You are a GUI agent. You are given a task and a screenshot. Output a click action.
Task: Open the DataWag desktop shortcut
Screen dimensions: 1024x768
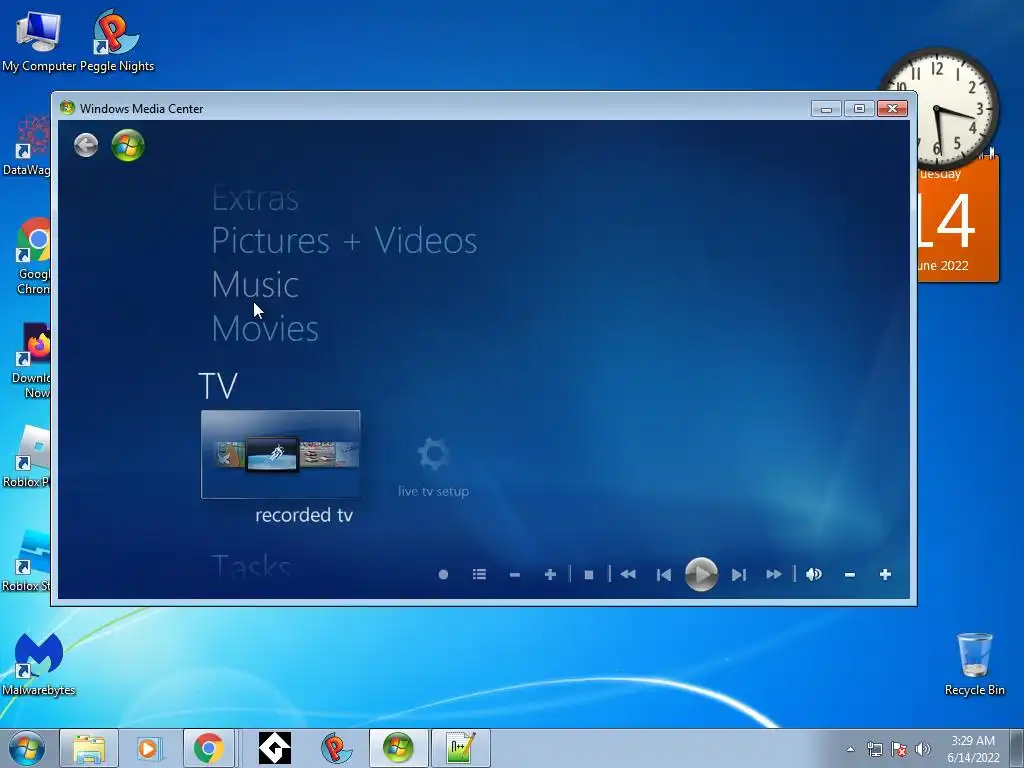click(x=26, y=145)
